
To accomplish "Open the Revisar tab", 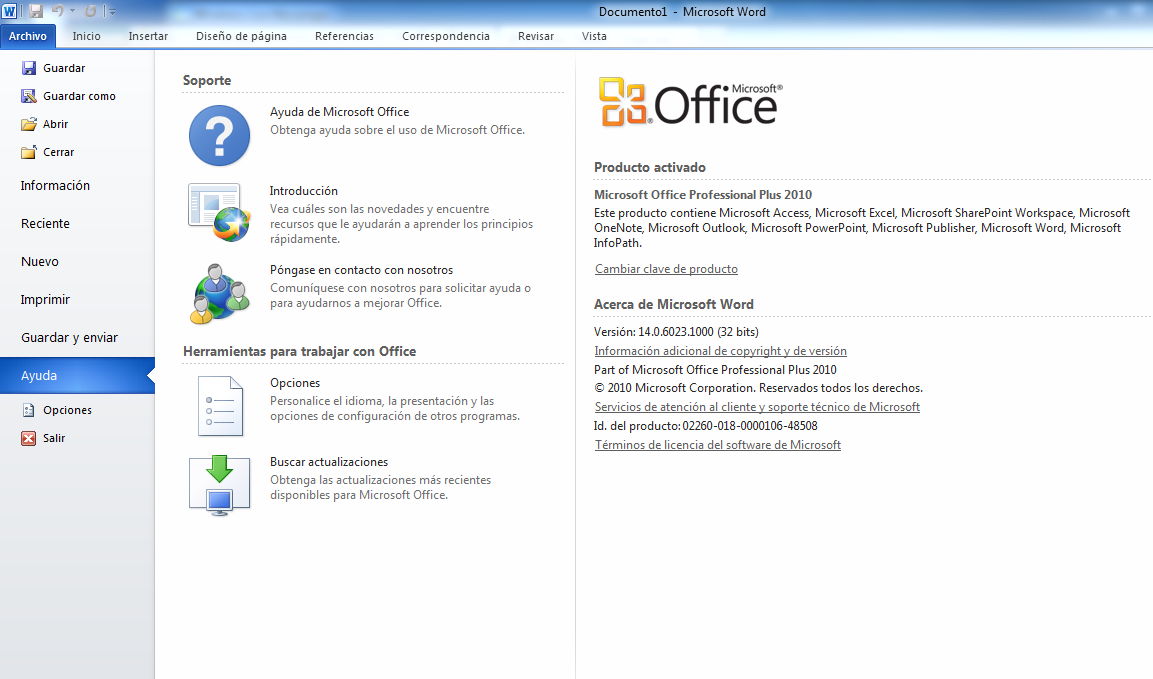I will click(x=536, y=36).
